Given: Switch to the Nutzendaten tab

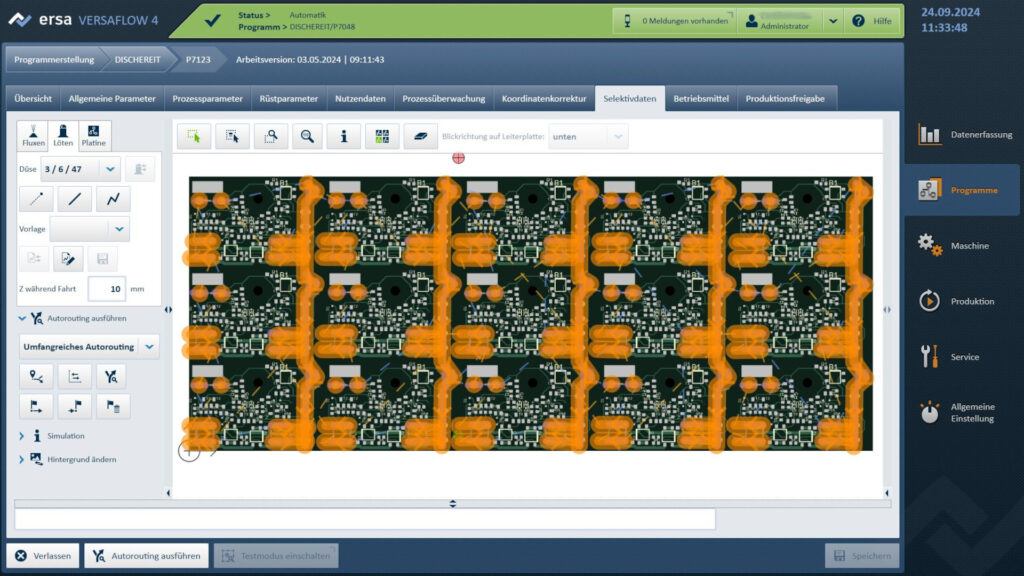Looking at the screenshot, I should point(360,99).
